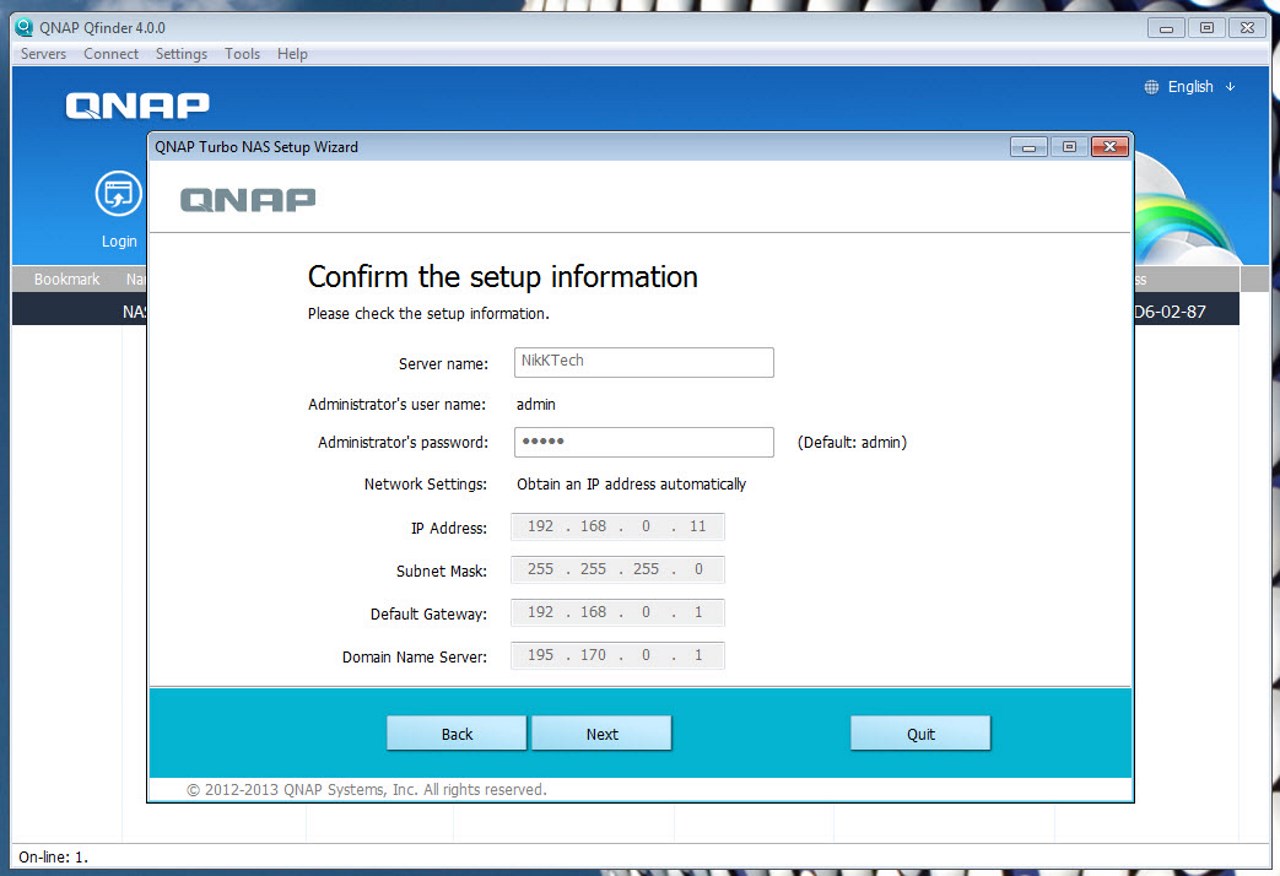Click the copyright QNAP Systems text
Image resolution: width=1280 pixels, height=876 pixels.
pos(367,790)
